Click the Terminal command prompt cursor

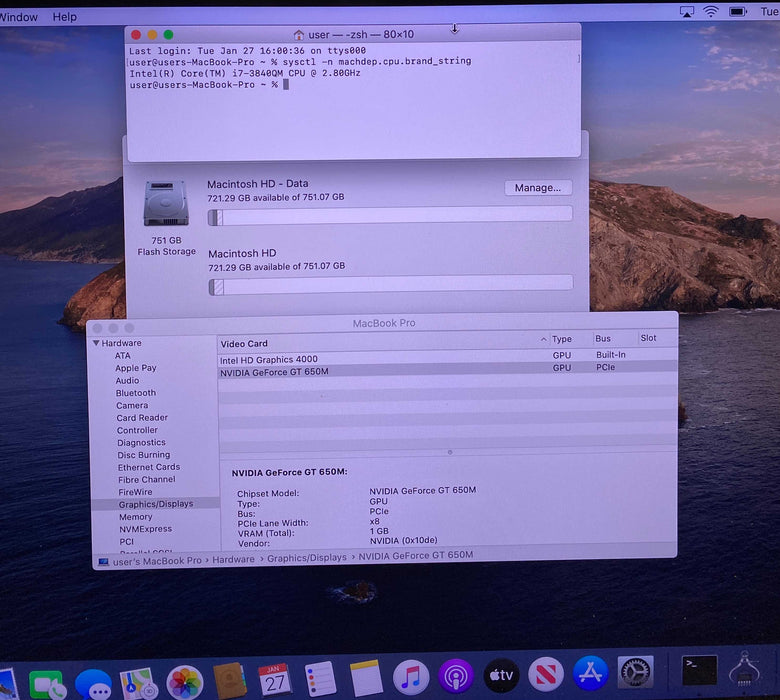[x=286, y=85]
